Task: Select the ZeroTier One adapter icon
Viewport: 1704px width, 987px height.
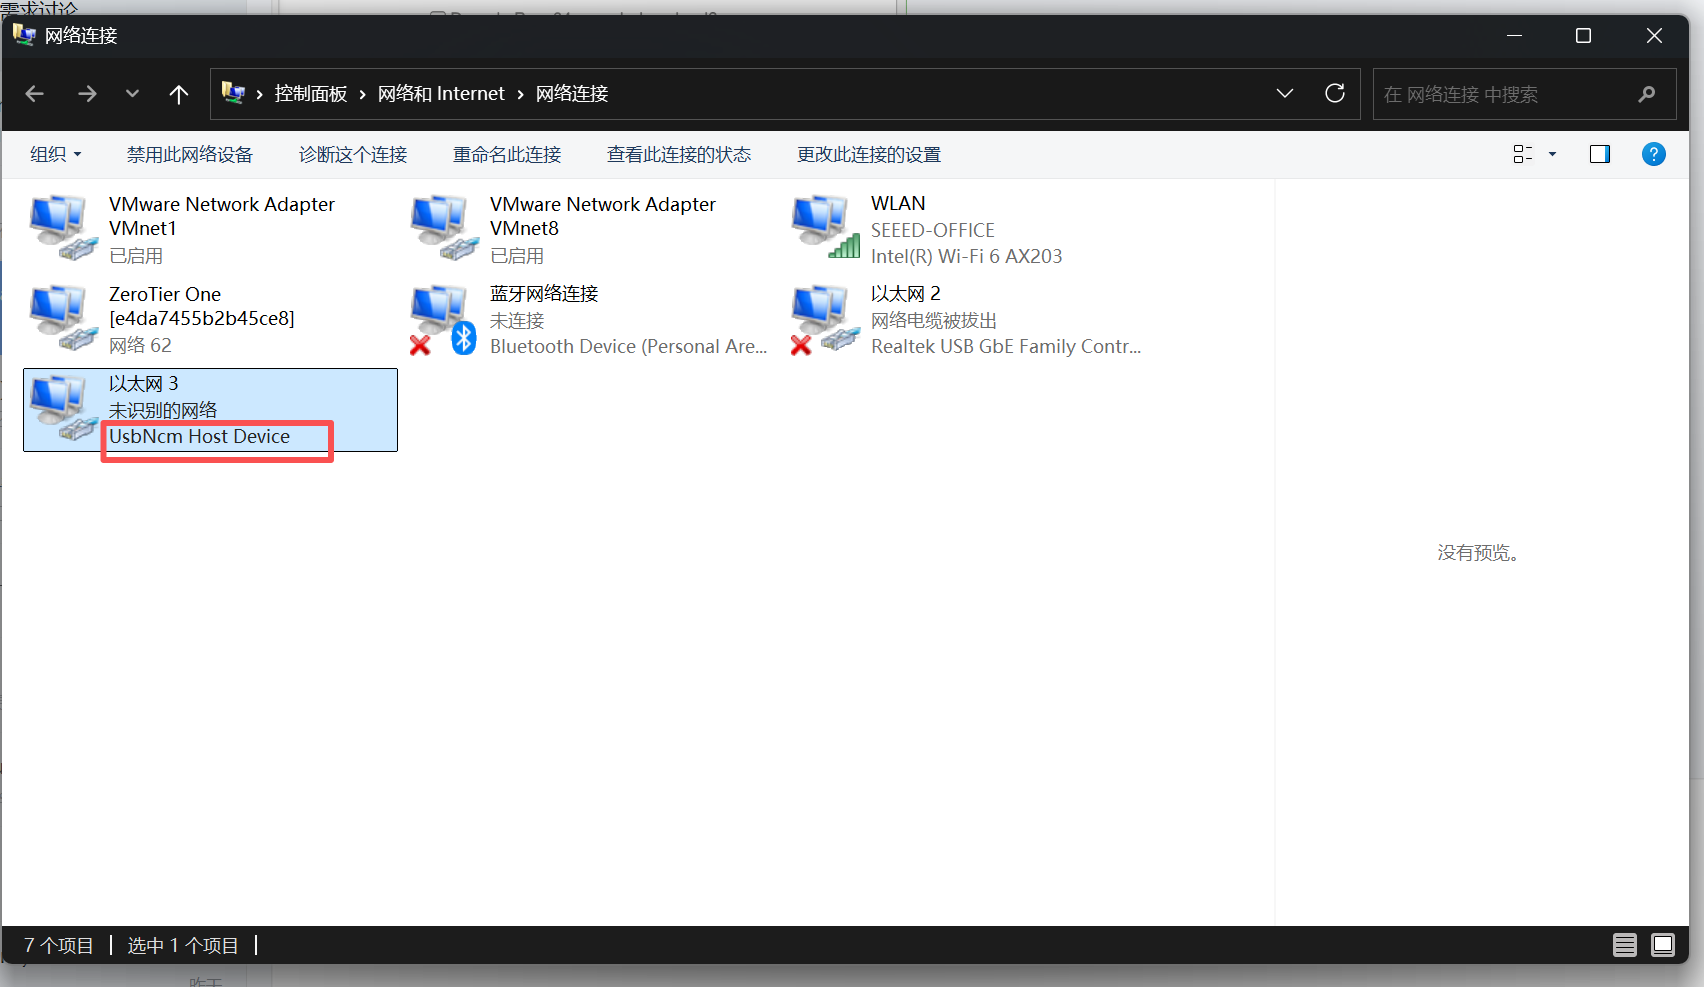Action: pos(62,318)
